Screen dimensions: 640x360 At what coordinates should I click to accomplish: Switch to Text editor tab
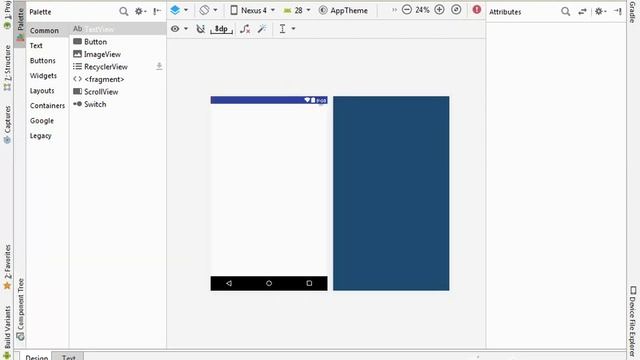(69, 357)
